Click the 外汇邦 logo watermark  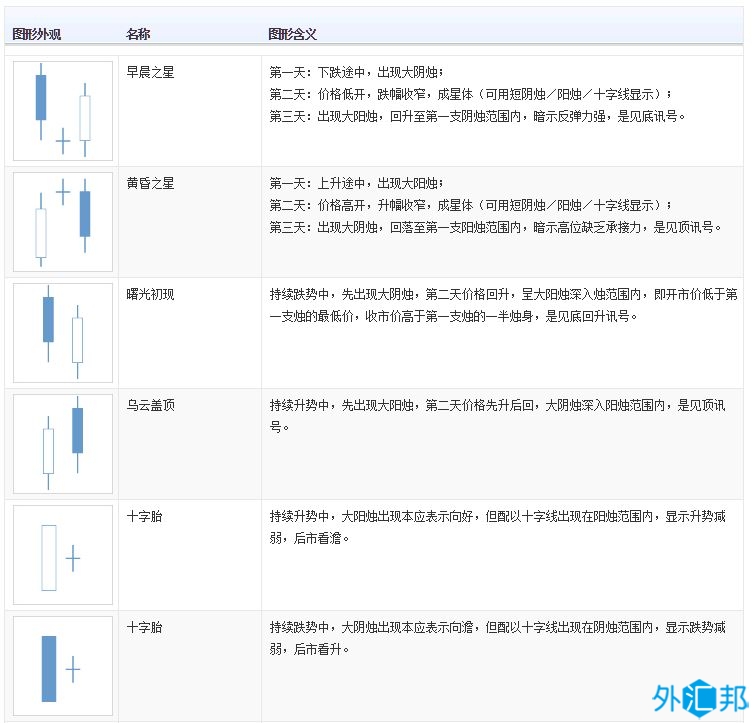(x=697, y=698)
